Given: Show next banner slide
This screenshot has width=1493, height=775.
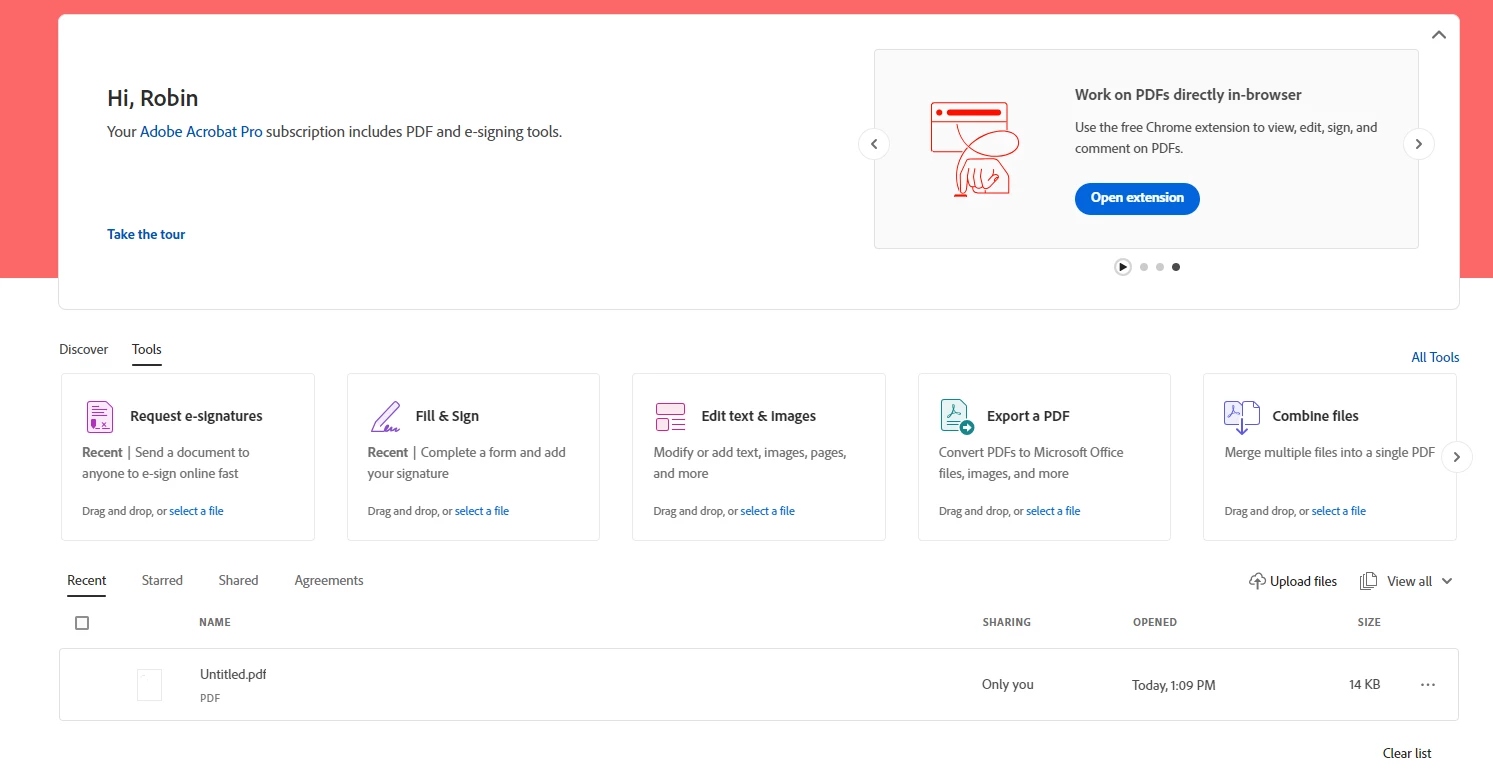Looking at the screenshot, I should 1418,144.
